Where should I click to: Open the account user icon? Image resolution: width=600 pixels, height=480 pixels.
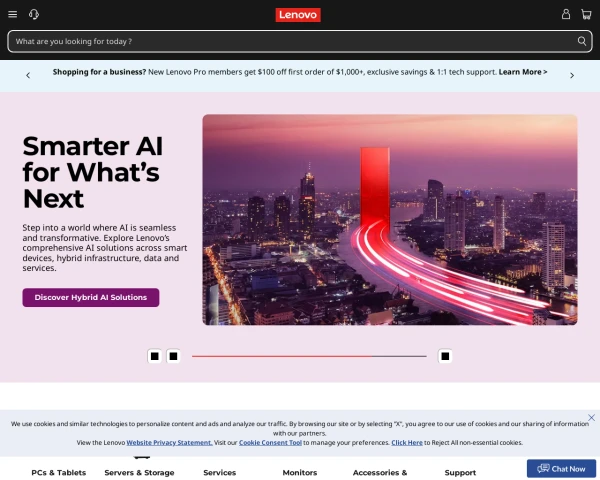coord(566,15)
